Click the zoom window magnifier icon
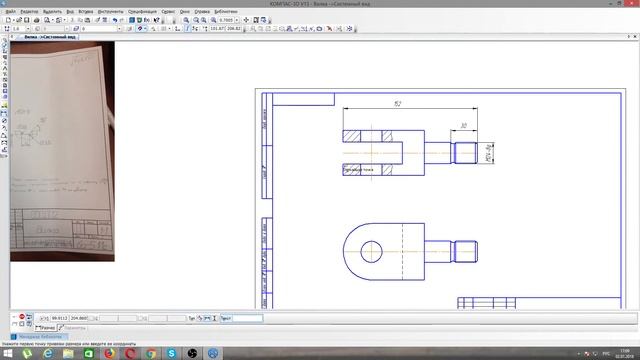640x360 pixels. (x=186, y=20)
